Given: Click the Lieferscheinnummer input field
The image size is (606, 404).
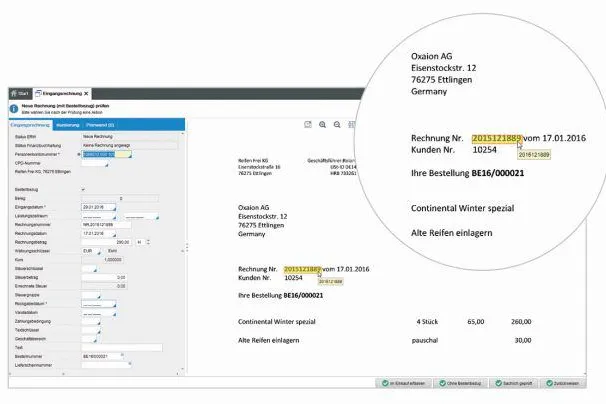Looking at the screenshot, I should pyautogui.click(x=104, y=365).
